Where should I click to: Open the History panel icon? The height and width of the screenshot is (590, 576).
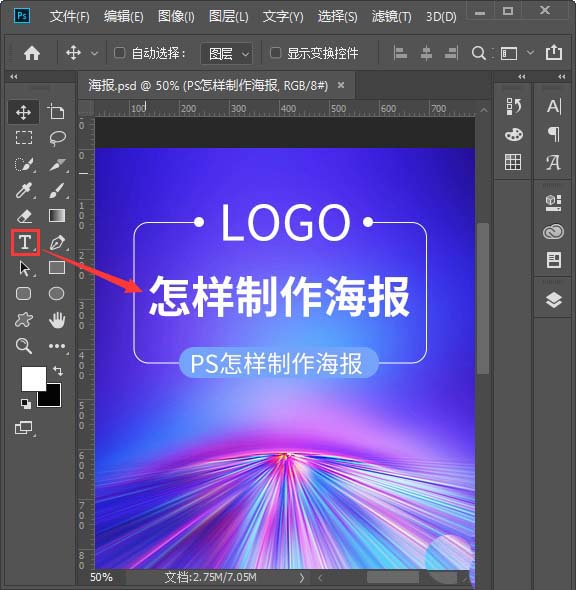pos(514,106)
